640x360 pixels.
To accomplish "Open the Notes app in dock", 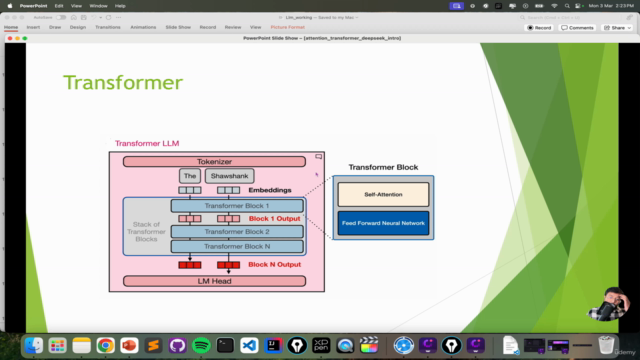I will tap(82, 346).
